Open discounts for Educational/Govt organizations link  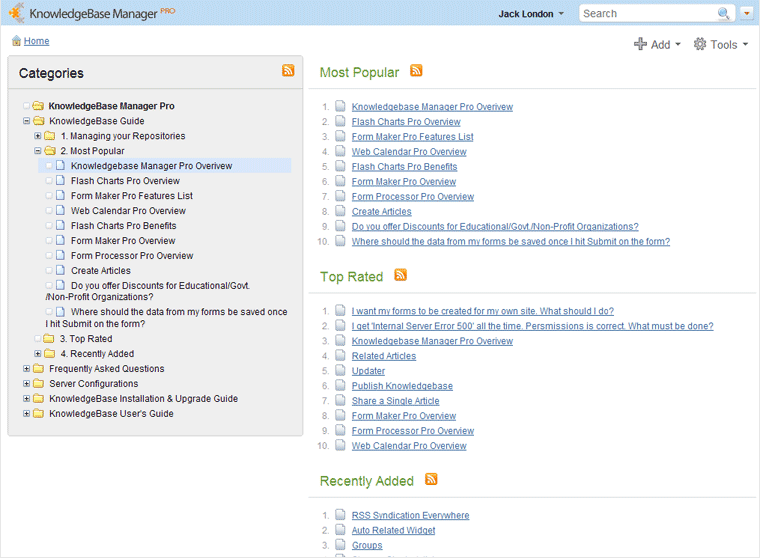495,226
